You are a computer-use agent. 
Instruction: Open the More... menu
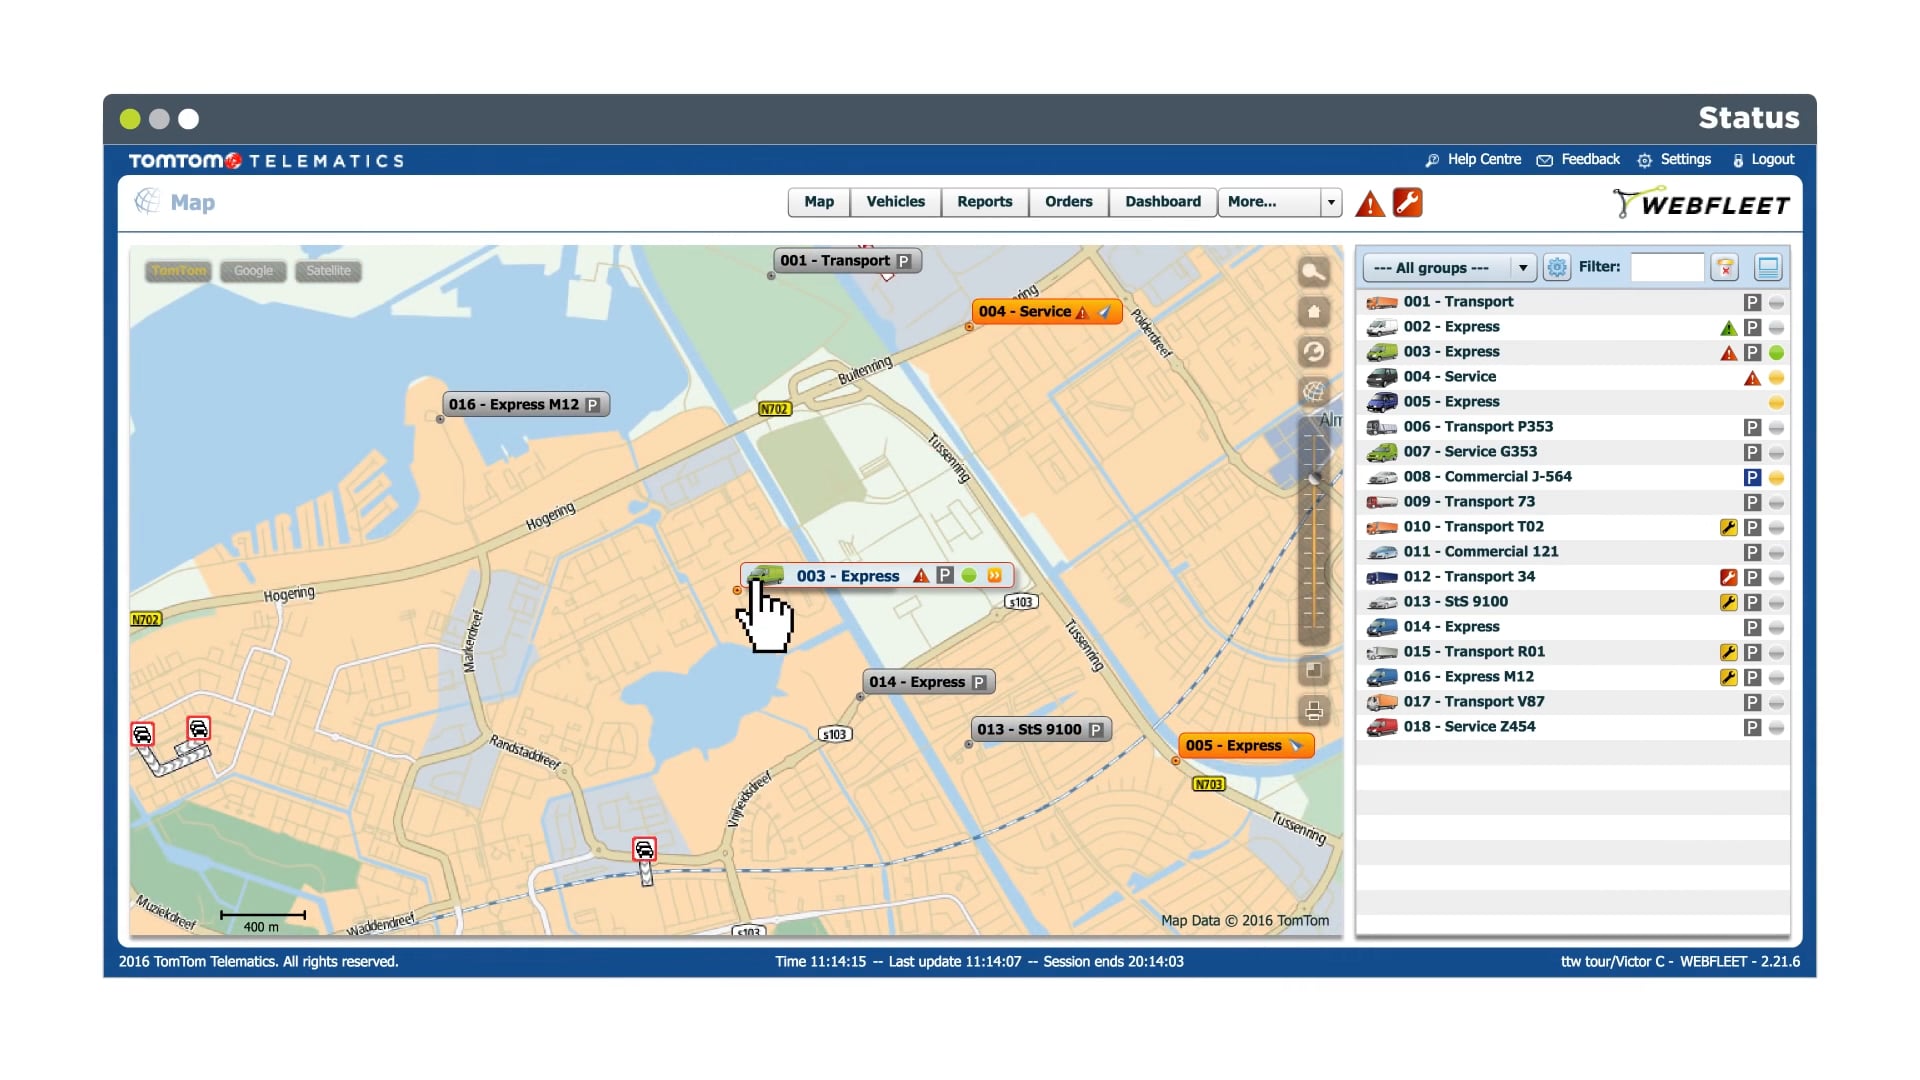(x=1269, y=202)
